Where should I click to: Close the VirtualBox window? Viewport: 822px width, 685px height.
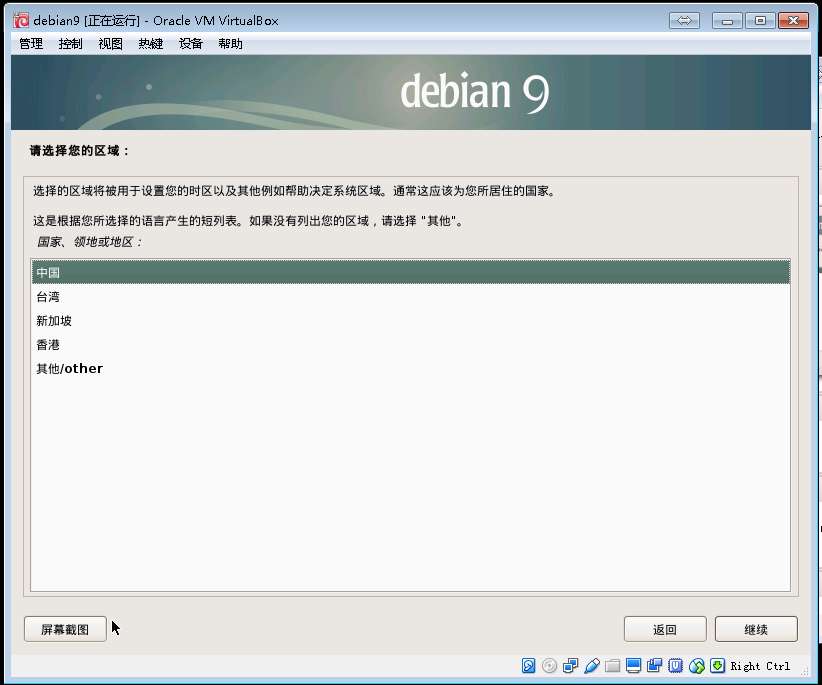click(x=793, y=20)
